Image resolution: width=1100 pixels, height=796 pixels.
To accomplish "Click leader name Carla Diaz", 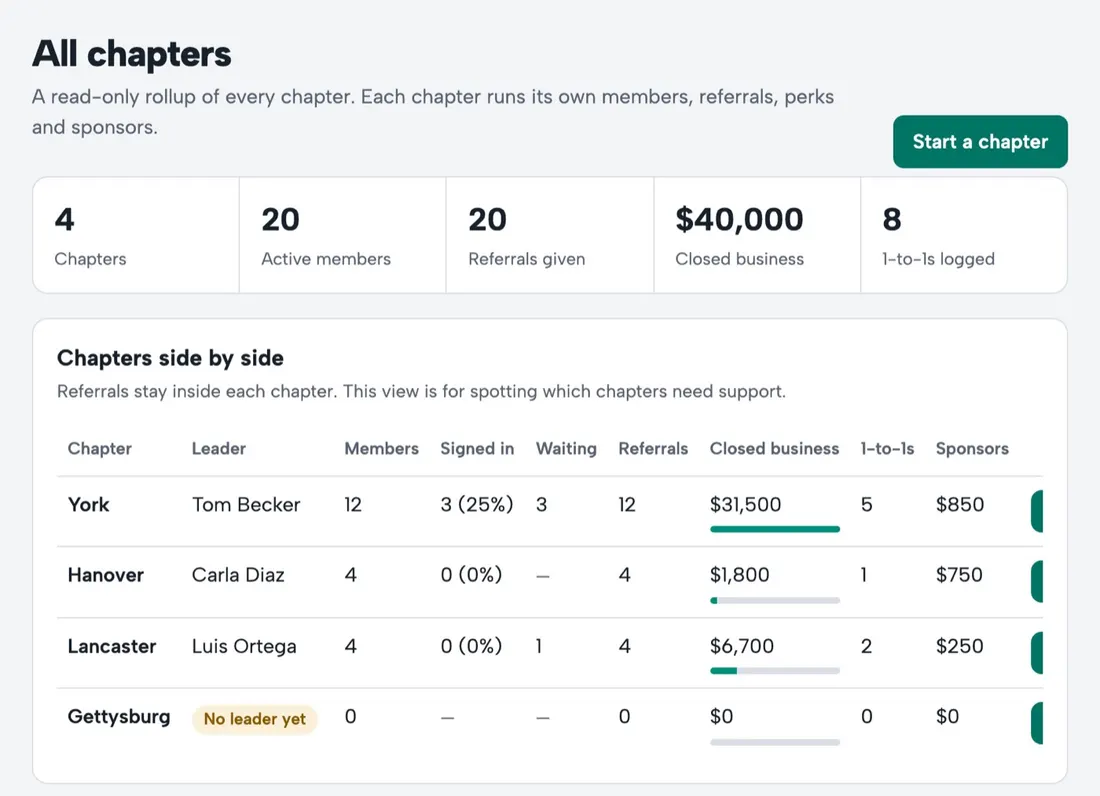I will point(238,575).
